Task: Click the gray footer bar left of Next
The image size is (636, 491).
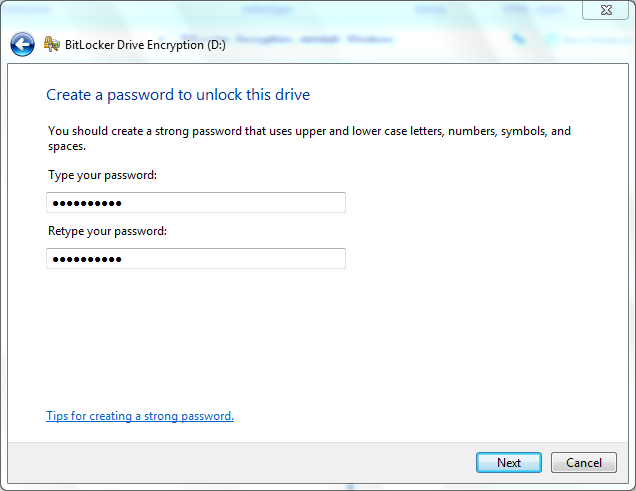Action: point(239,463)
